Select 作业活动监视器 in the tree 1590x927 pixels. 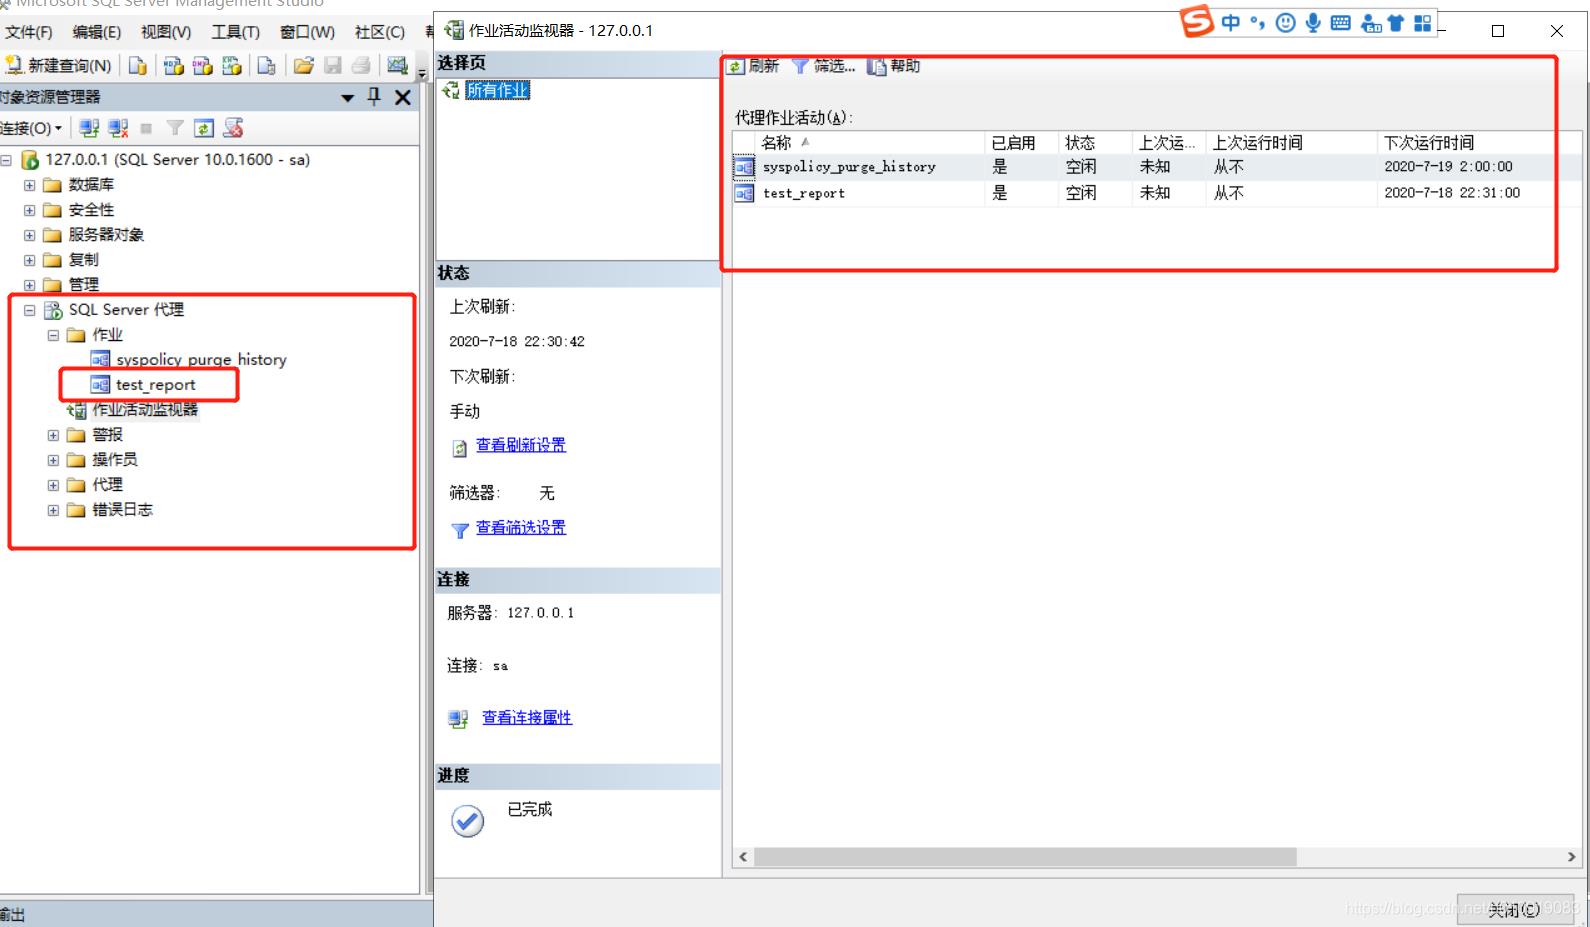point(145,410)
